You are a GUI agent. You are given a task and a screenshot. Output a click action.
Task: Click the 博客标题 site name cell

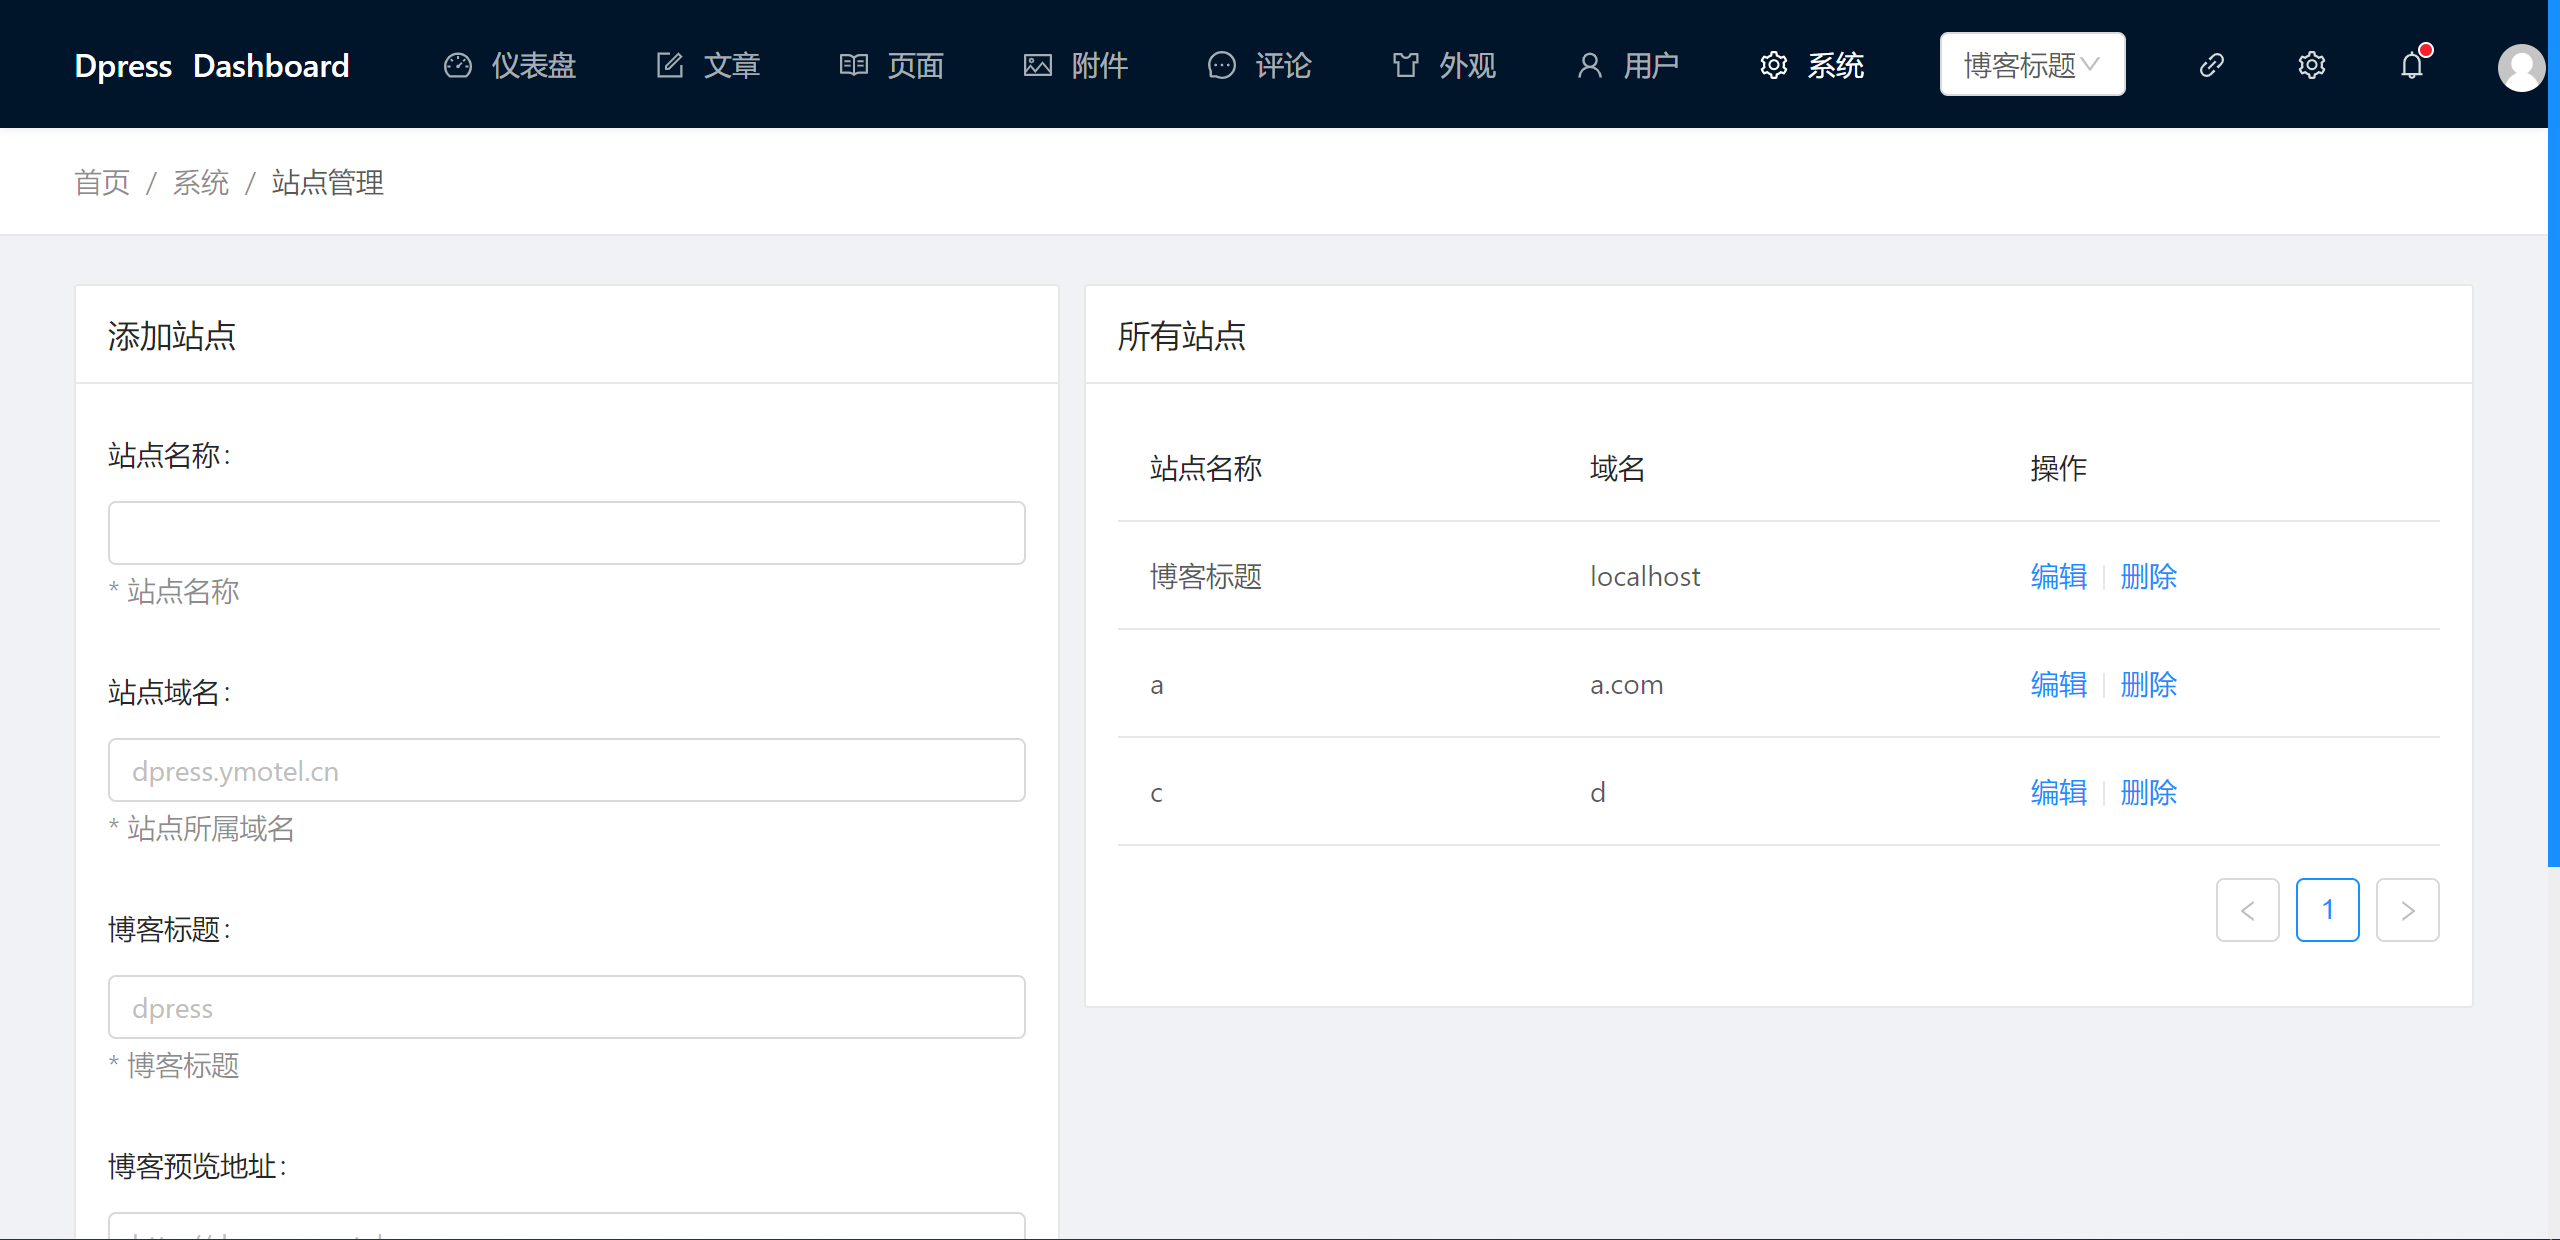[x=1206, y=576]
